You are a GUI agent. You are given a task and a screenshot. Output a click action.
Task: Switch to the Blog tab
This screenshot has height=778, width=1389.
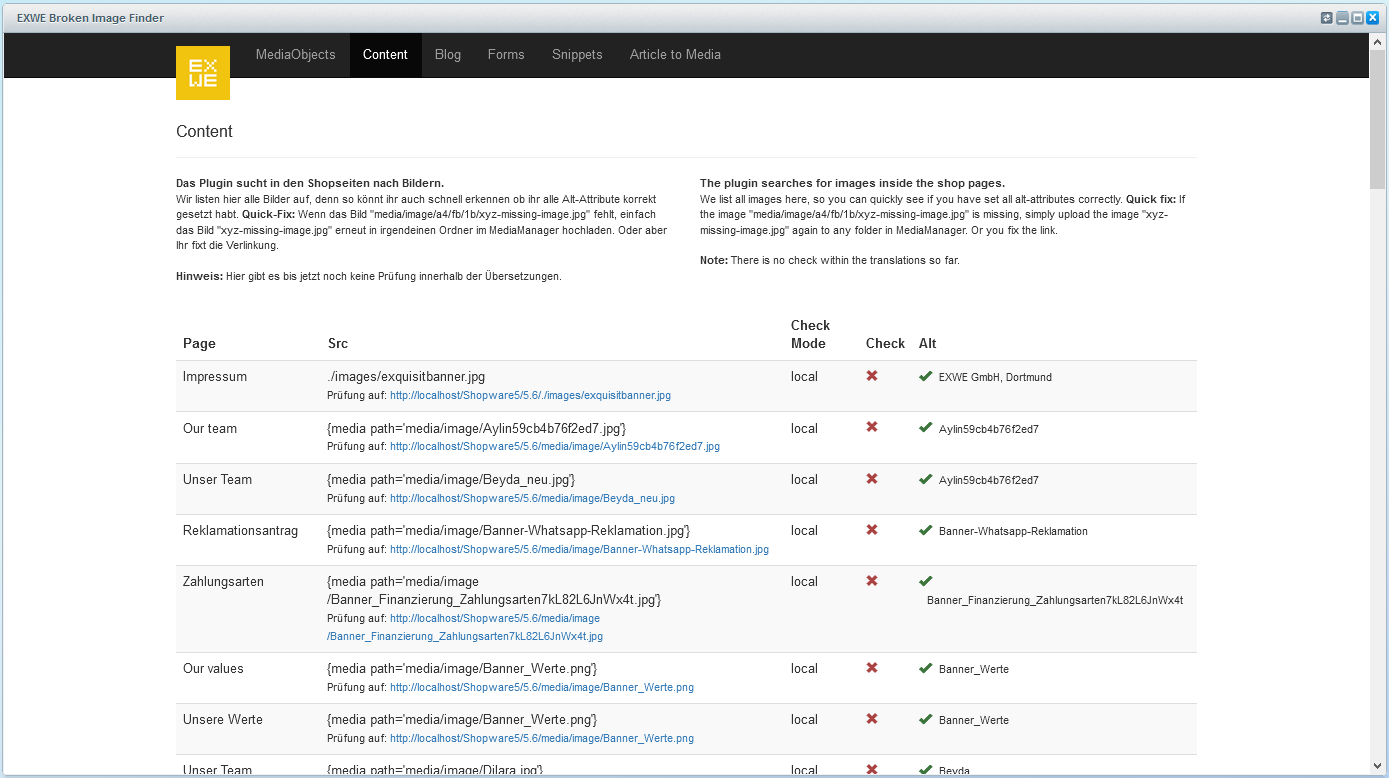pos(448,55)
